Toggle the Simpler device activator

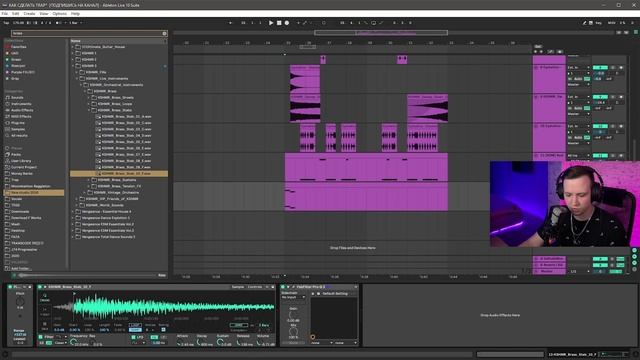coord(40,287)
